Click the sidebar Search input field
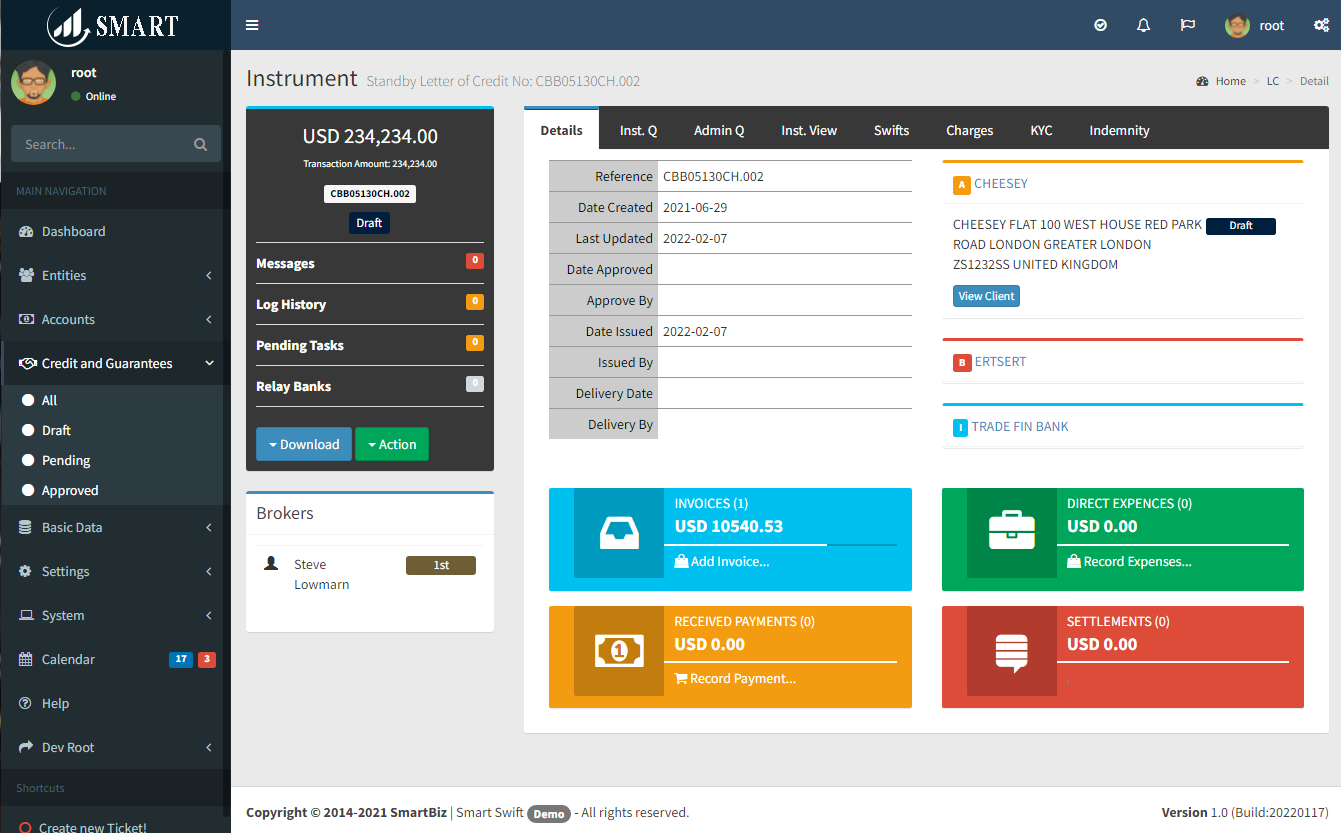Screen dimensions: 1341x833 coord(105,144)
